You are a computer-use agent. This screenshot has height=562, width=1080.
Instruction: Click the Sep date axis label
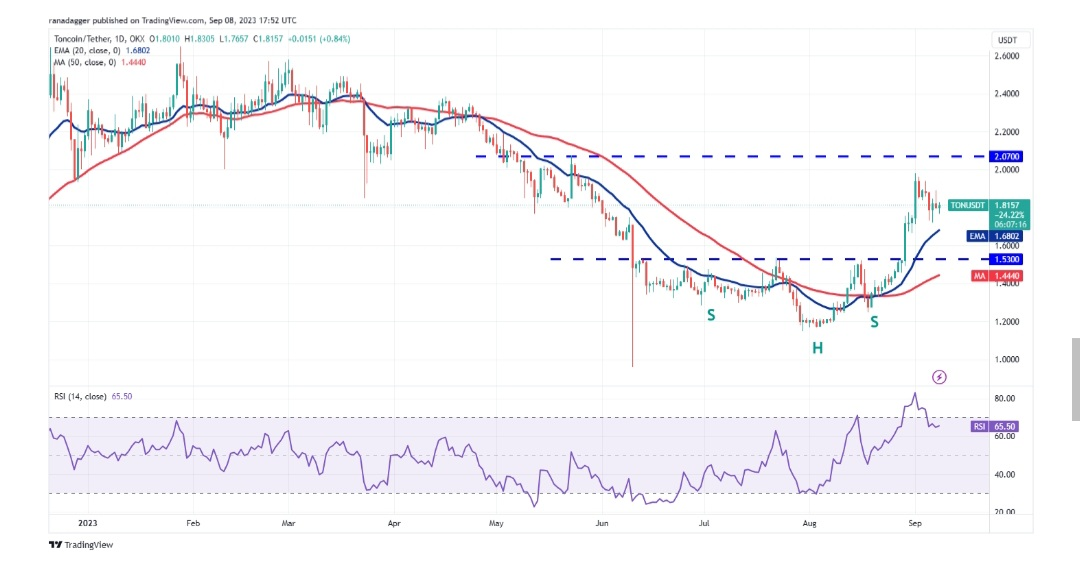pyautogui.click(x=915, y=523)
